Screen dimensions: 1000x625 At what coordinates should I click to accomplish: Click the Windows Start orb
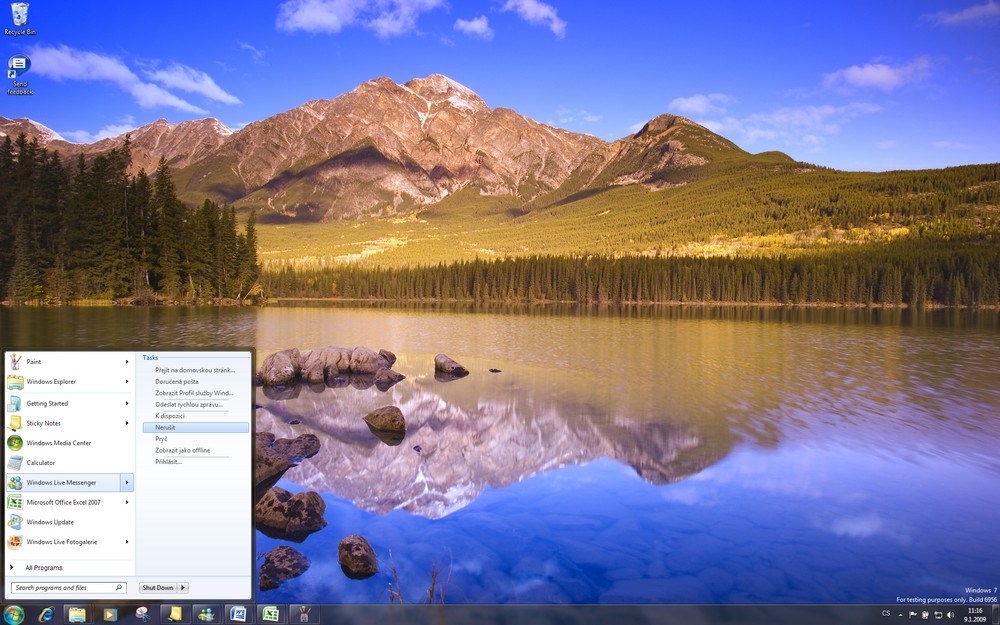pyautogui.click(x=13, y=614)
